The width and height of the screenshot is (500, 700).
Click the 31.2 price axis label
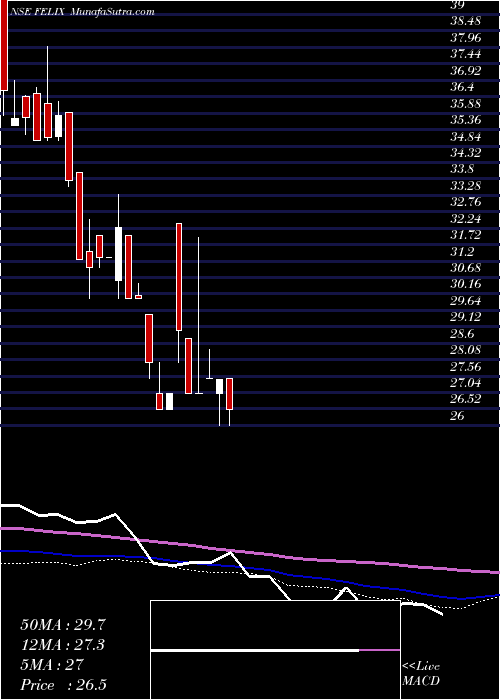(x=462, y=252)
